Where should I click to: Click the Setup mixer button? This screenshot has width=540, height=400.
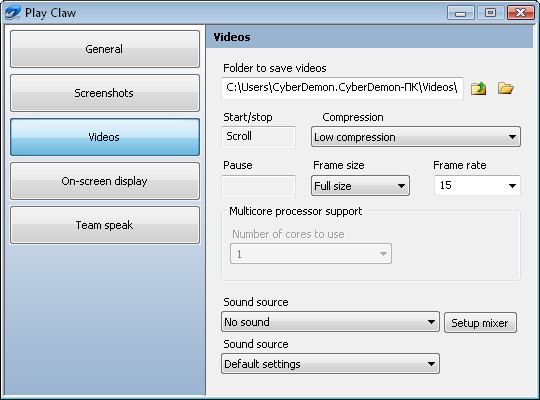tap(480, 323)
